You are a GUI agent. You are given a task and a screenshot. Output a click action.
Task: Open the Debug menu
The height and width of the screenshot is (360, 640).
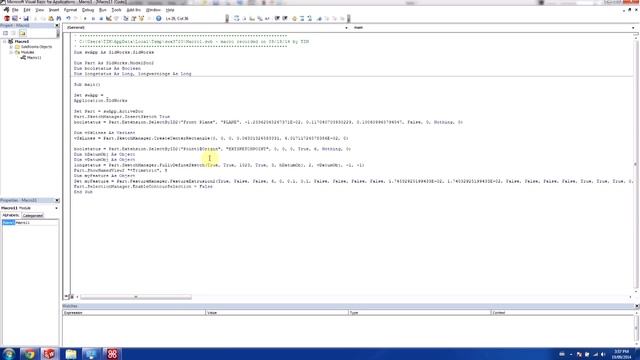pos(88,10)
